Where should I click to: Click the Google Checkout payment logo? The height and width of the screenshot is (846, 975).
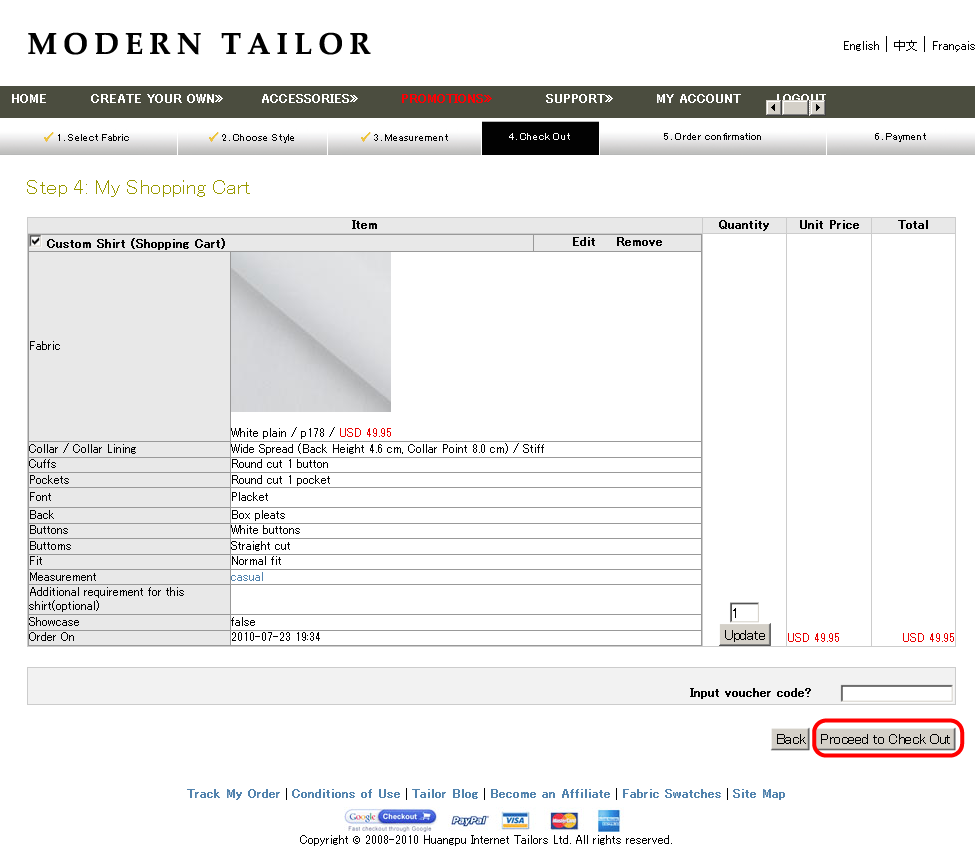[x=390, y=819]
